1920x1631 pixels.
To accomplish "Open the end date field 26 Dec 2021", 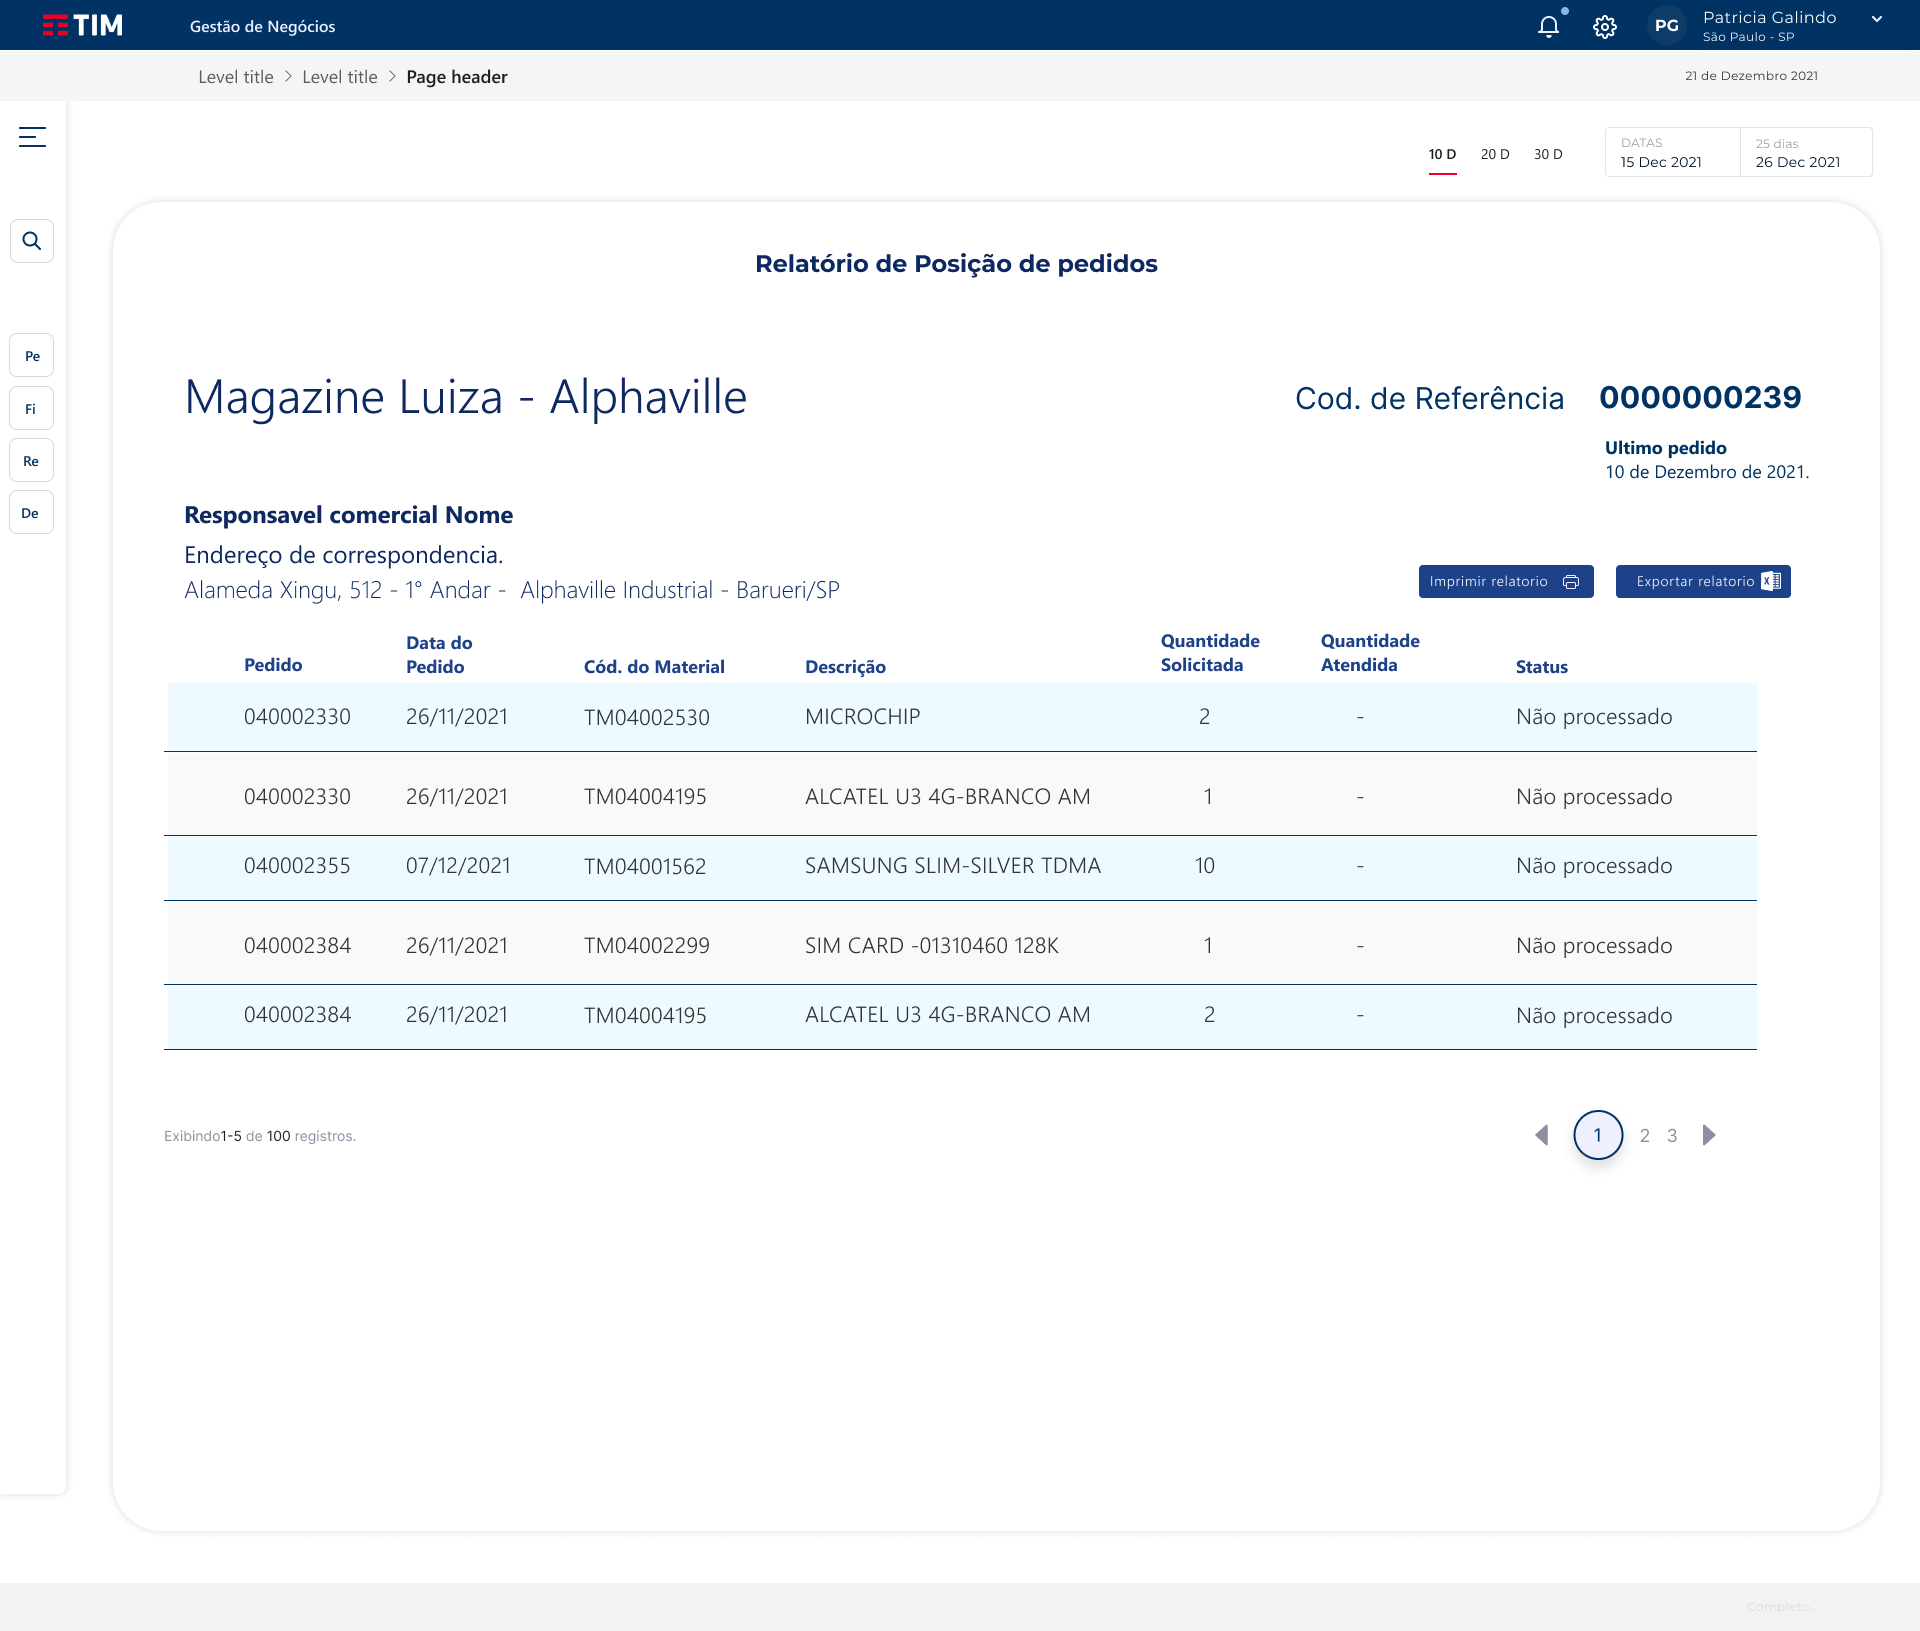I will 1806,152.
